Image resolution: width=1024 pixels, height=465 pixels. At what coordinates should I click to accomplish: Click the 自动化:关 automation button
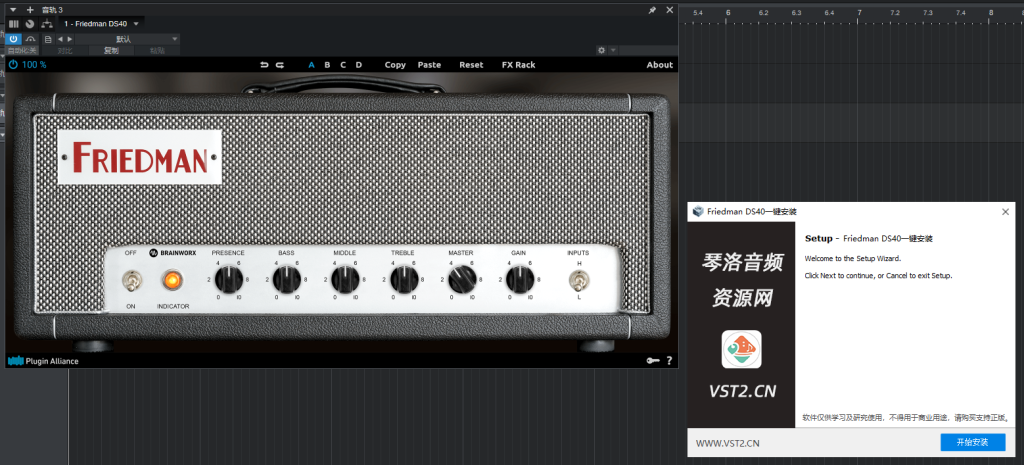tap(22, 50)
